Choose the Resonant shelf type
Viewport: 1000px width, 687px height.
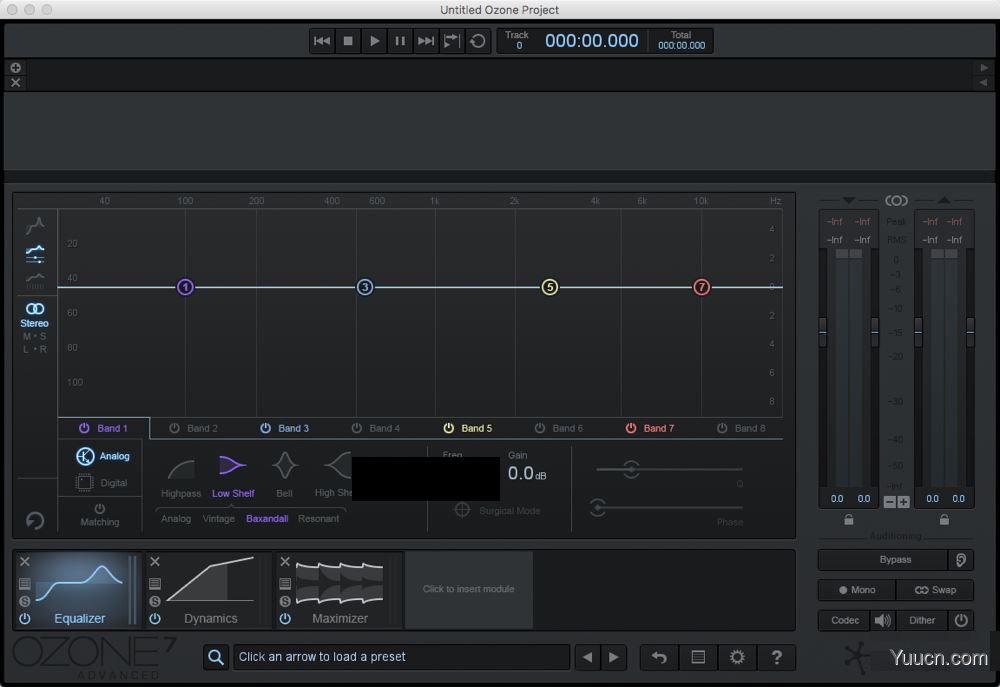[x=318, y=519]
